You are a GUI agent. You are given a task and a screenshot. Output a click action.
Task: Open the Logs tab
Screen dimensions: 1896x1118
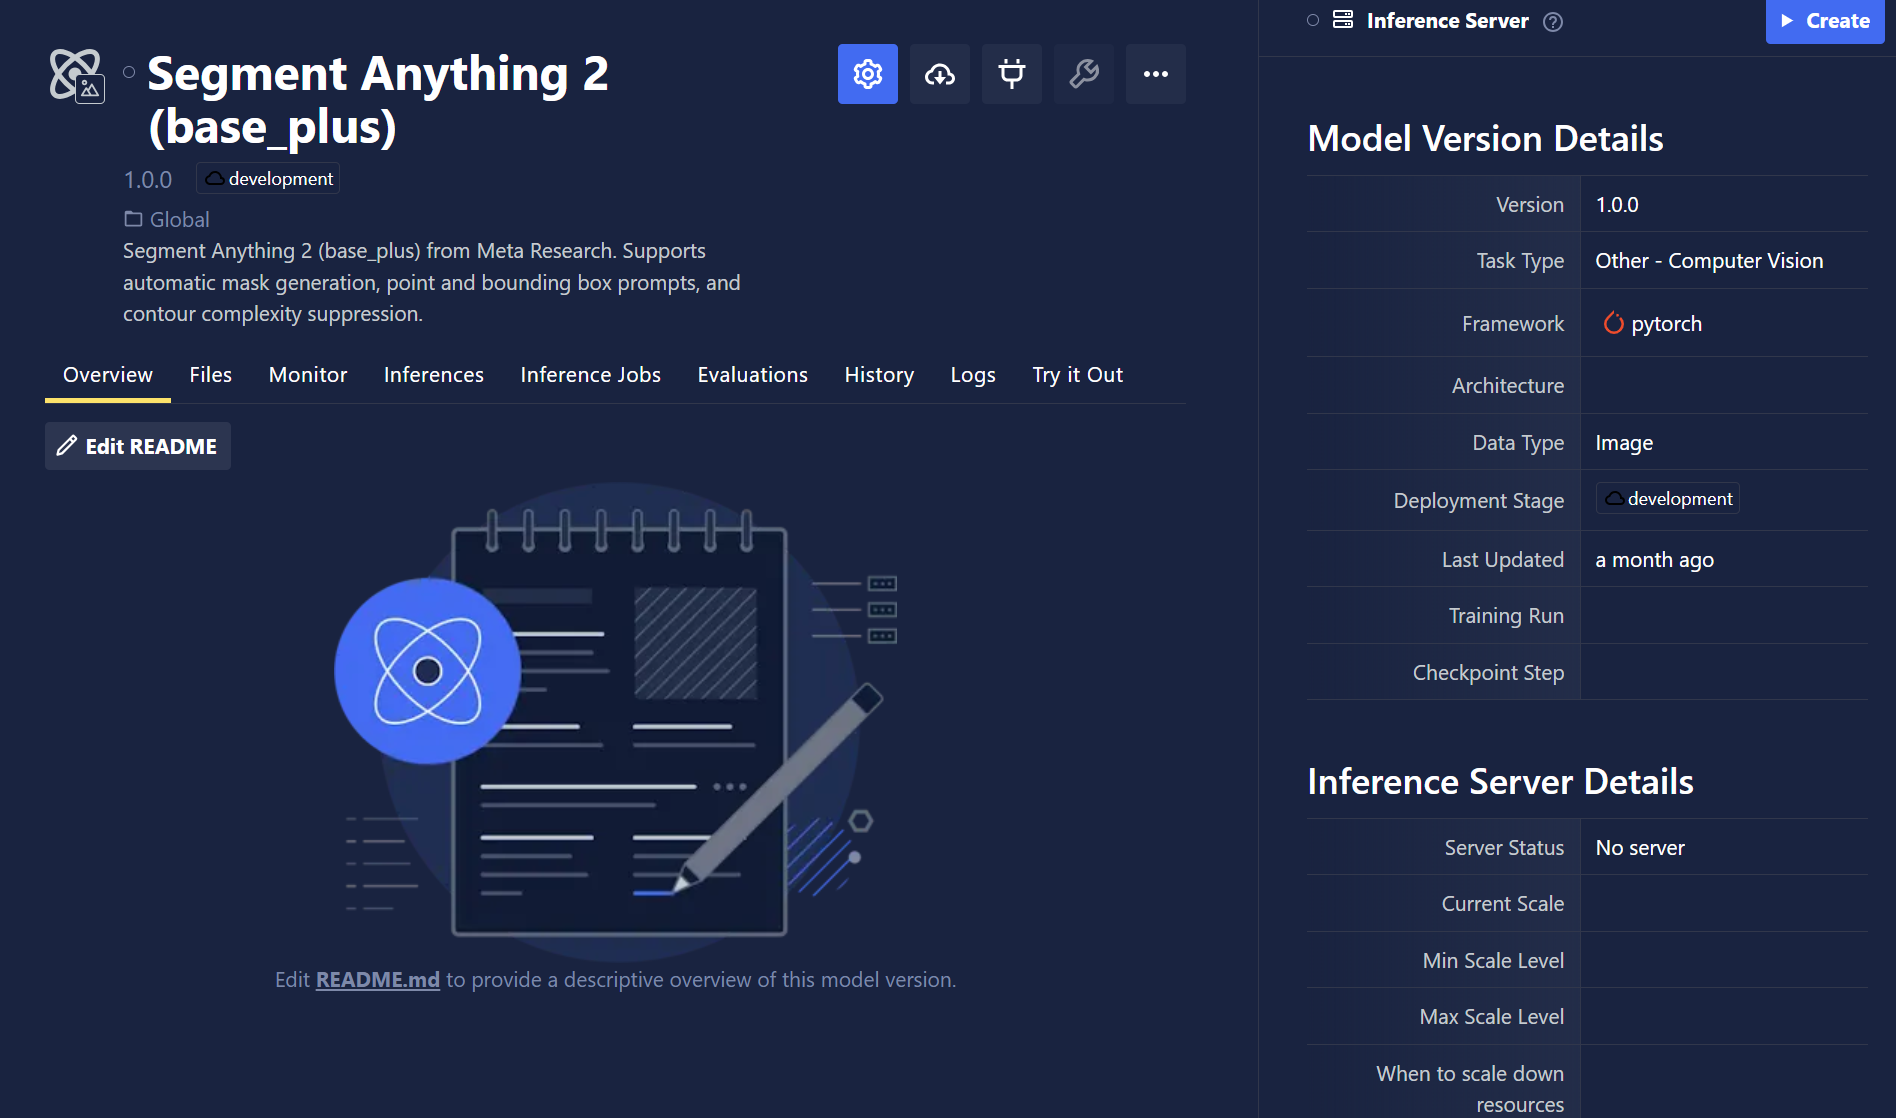click(973, 375)
